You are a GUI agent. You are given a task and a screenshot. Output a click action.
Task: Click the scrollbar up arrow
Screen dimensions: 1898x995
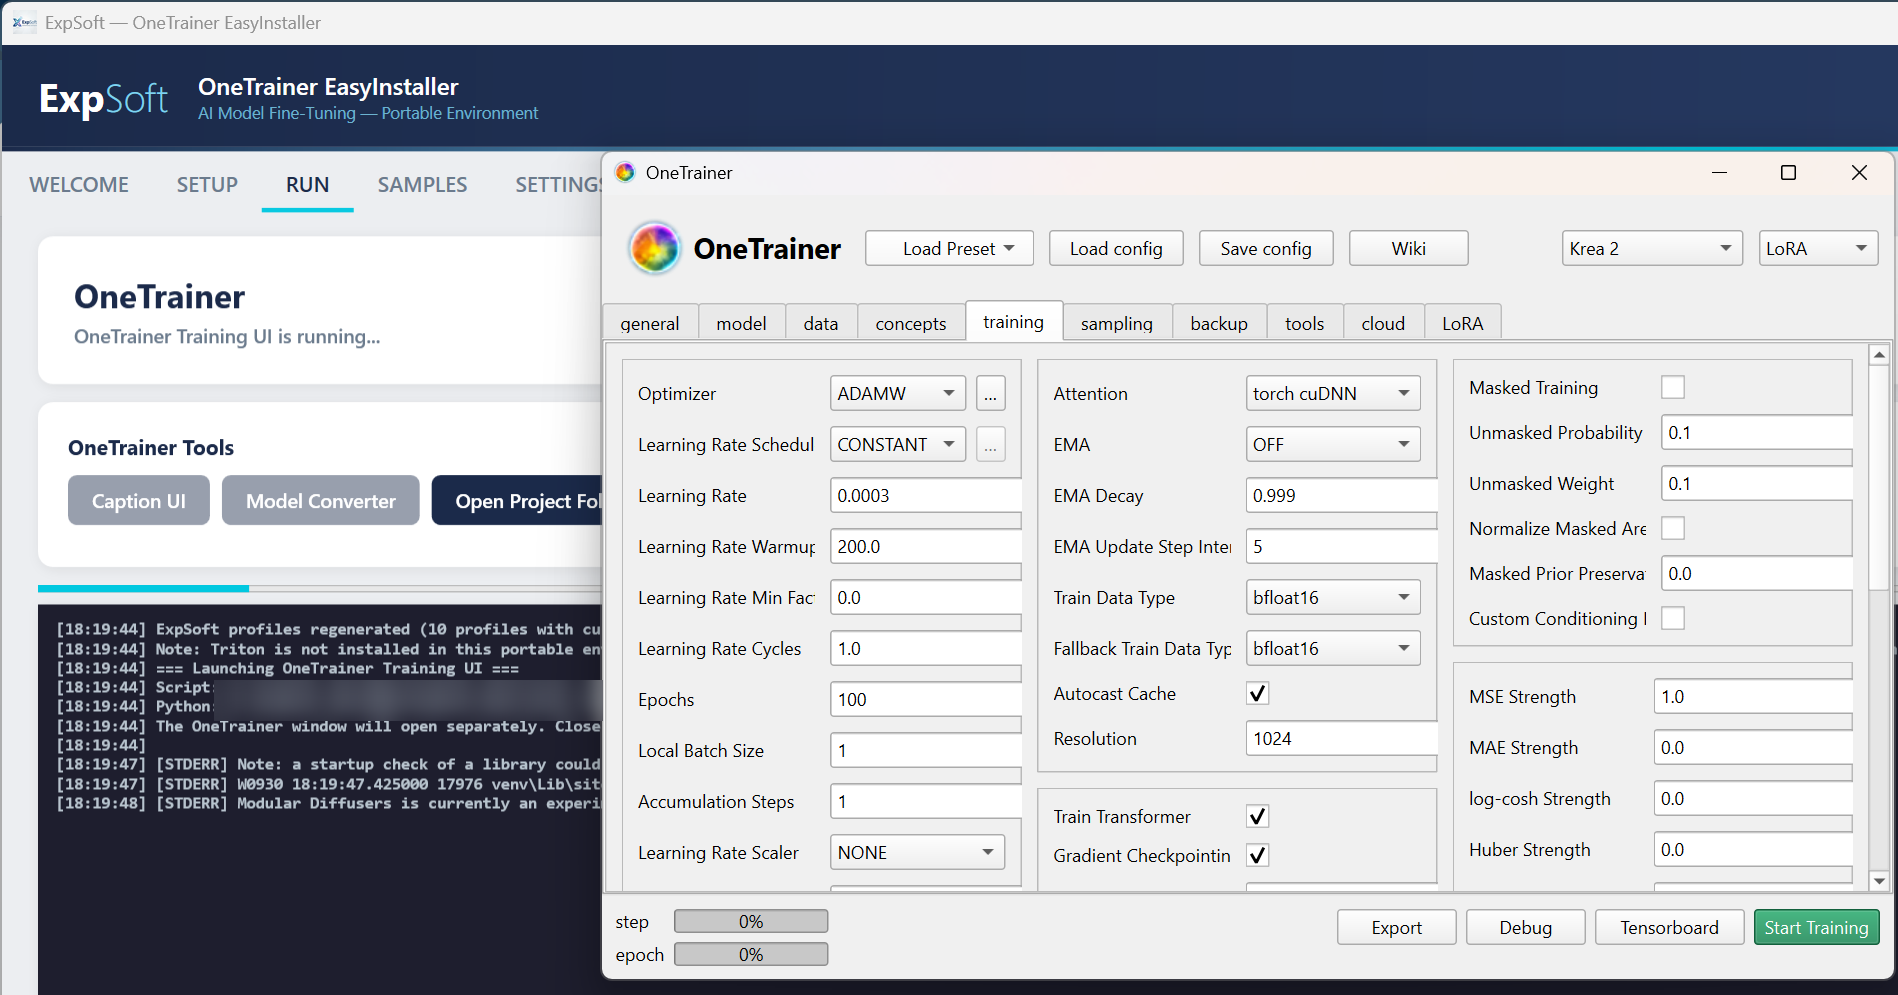coord(1879,355)
